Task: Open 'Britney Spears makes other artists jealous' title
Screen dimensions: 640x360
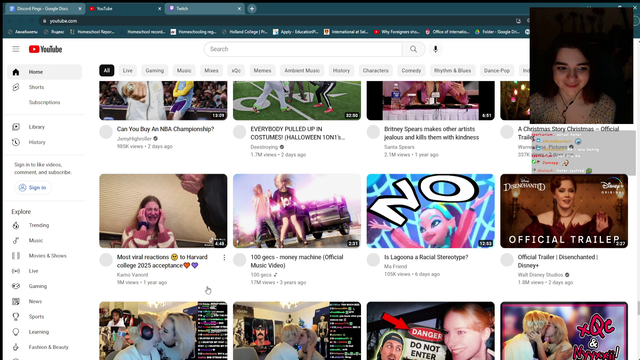Action: pyautogui.click(x=431, y=133)
